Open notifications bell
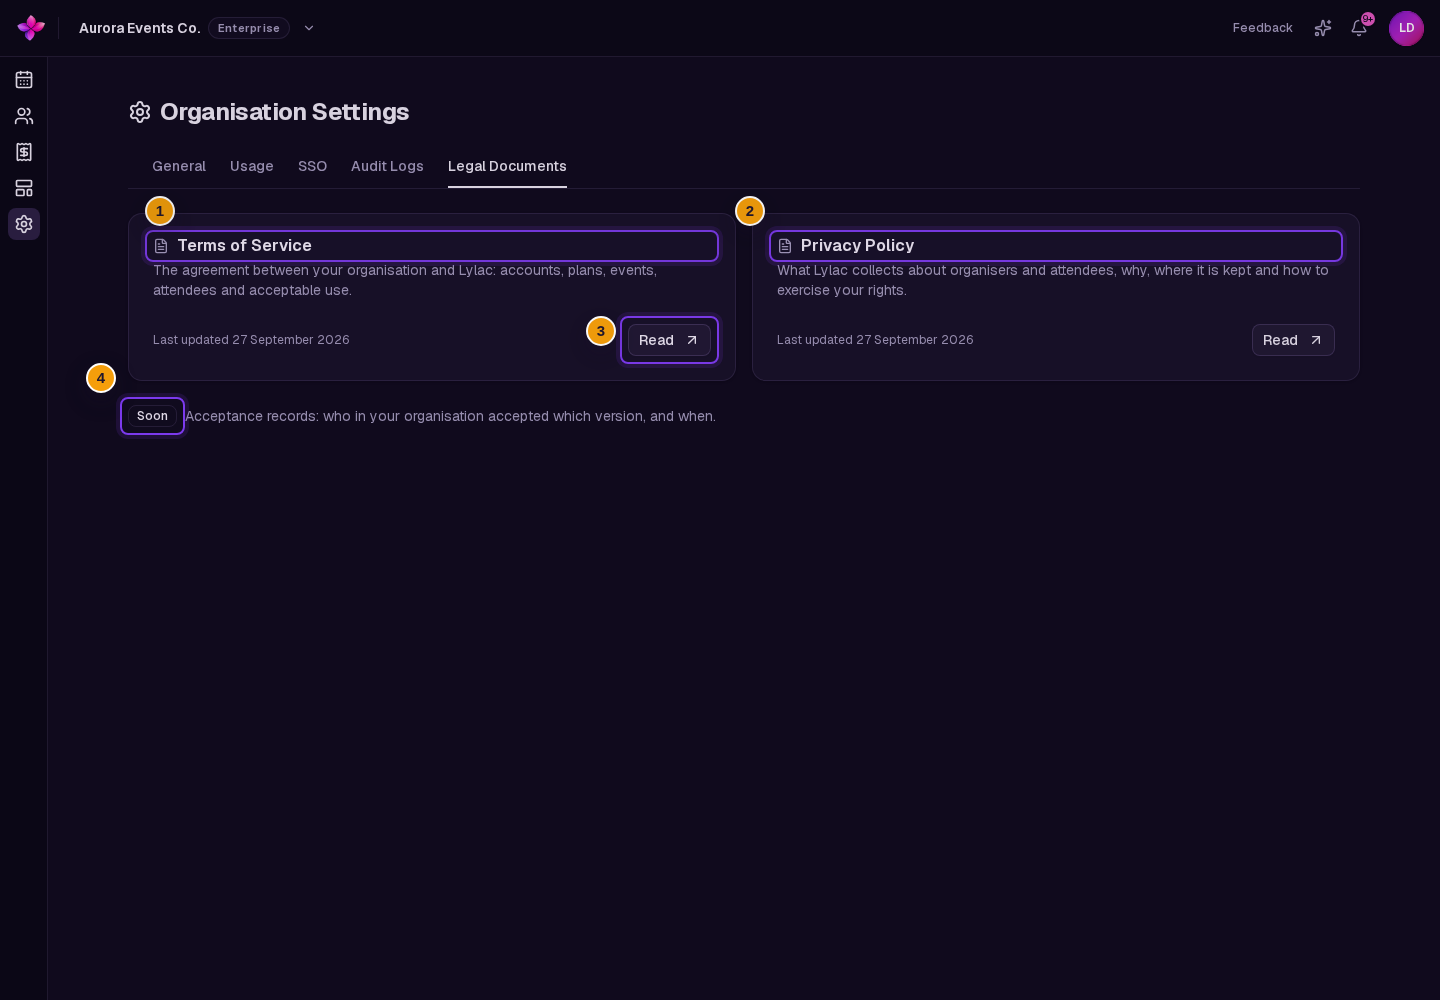 [x=1359, y=28]
